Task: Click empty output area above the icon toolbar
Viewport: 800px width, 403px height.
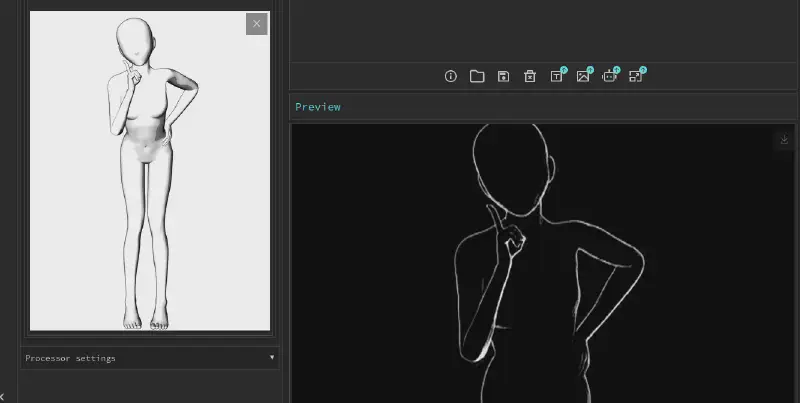Action: click(545, 30)
